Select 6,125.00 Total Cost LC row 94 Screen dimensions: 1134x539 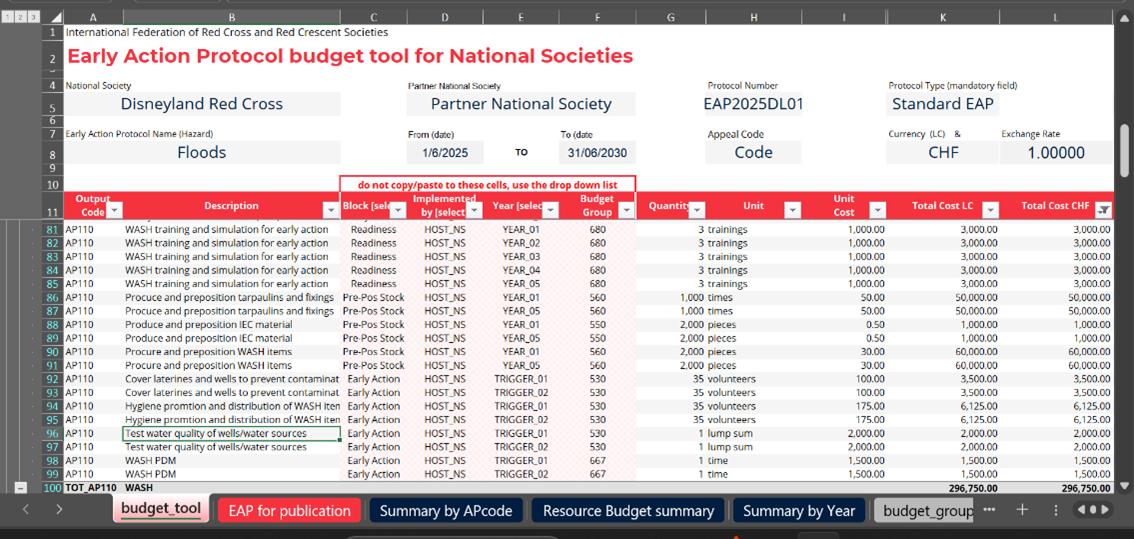[943, 407]
